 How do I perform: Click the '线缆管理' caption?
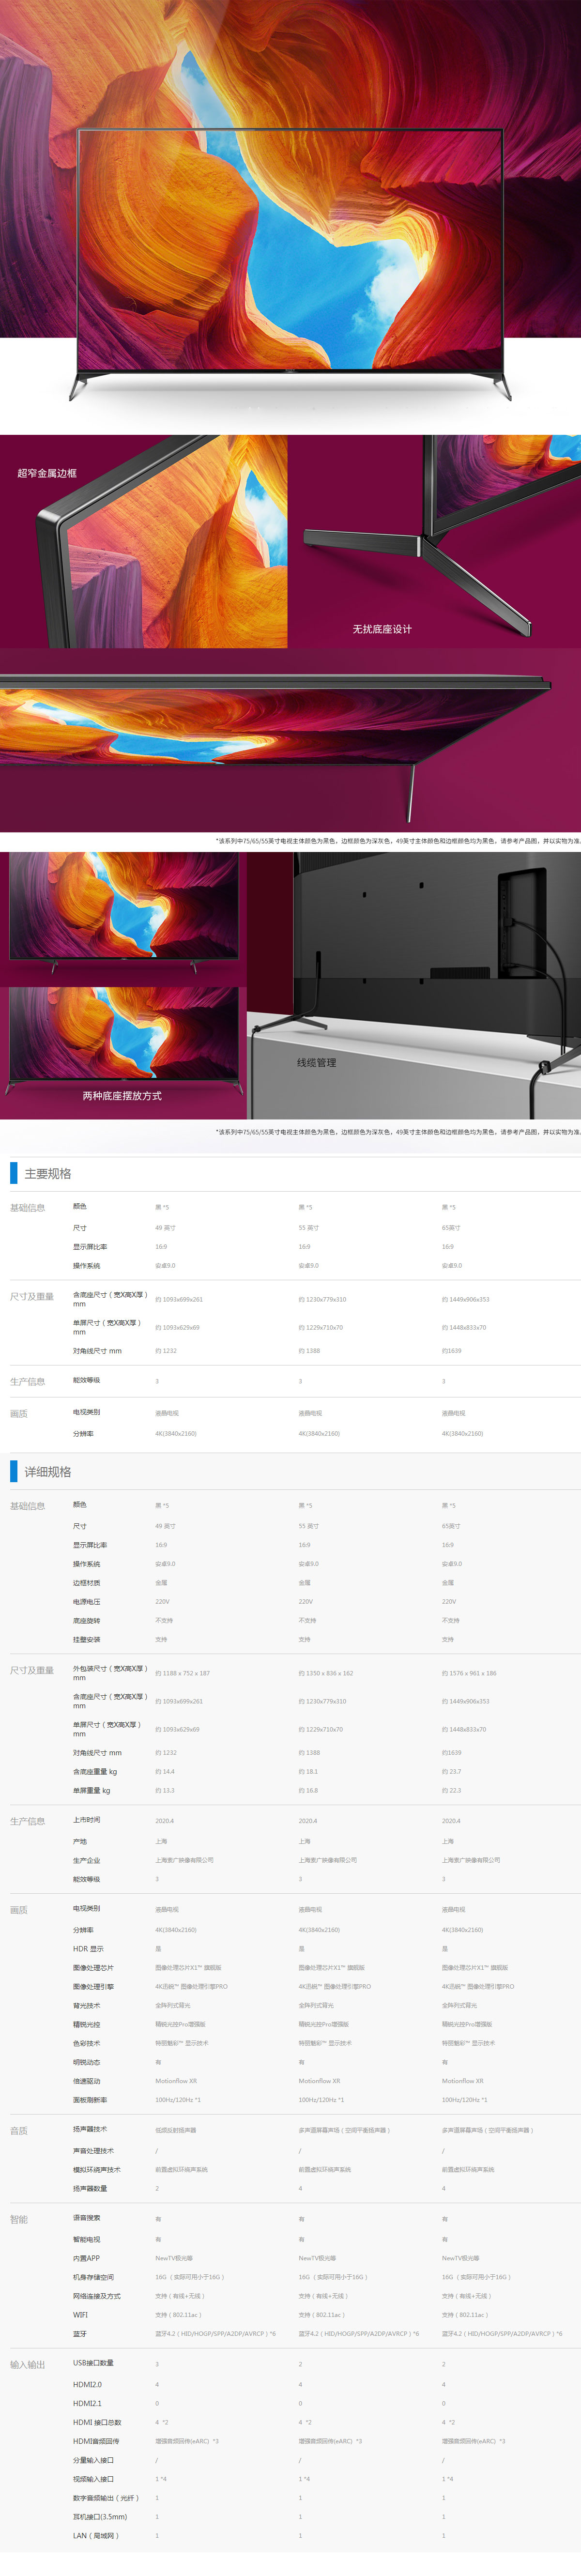click(x=316, y=1063)
